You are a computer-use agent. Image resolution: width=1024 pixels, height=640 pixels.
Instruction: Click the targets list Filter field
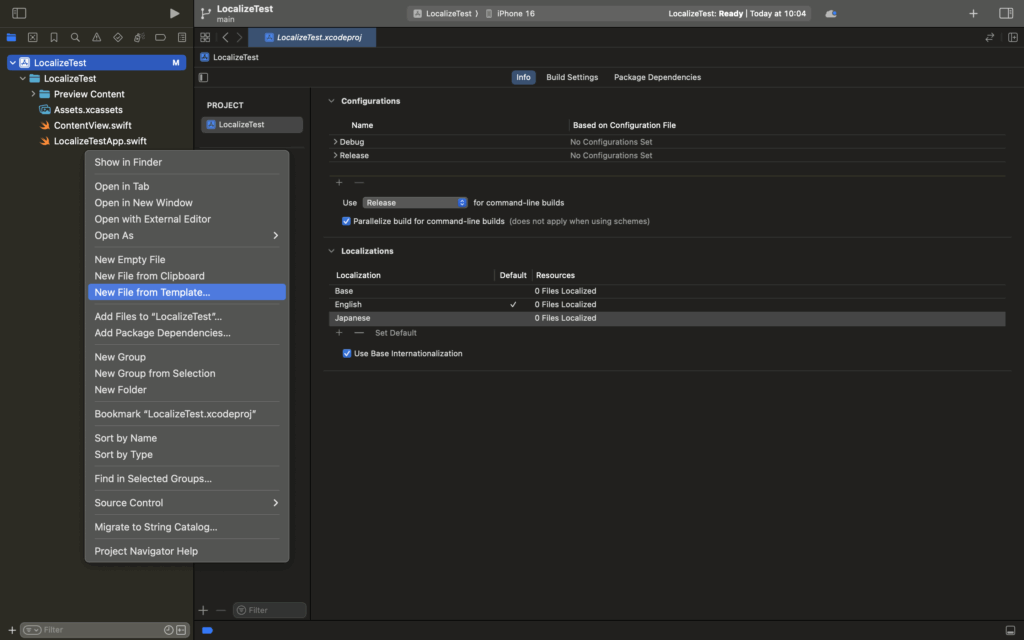coord(270,610)
